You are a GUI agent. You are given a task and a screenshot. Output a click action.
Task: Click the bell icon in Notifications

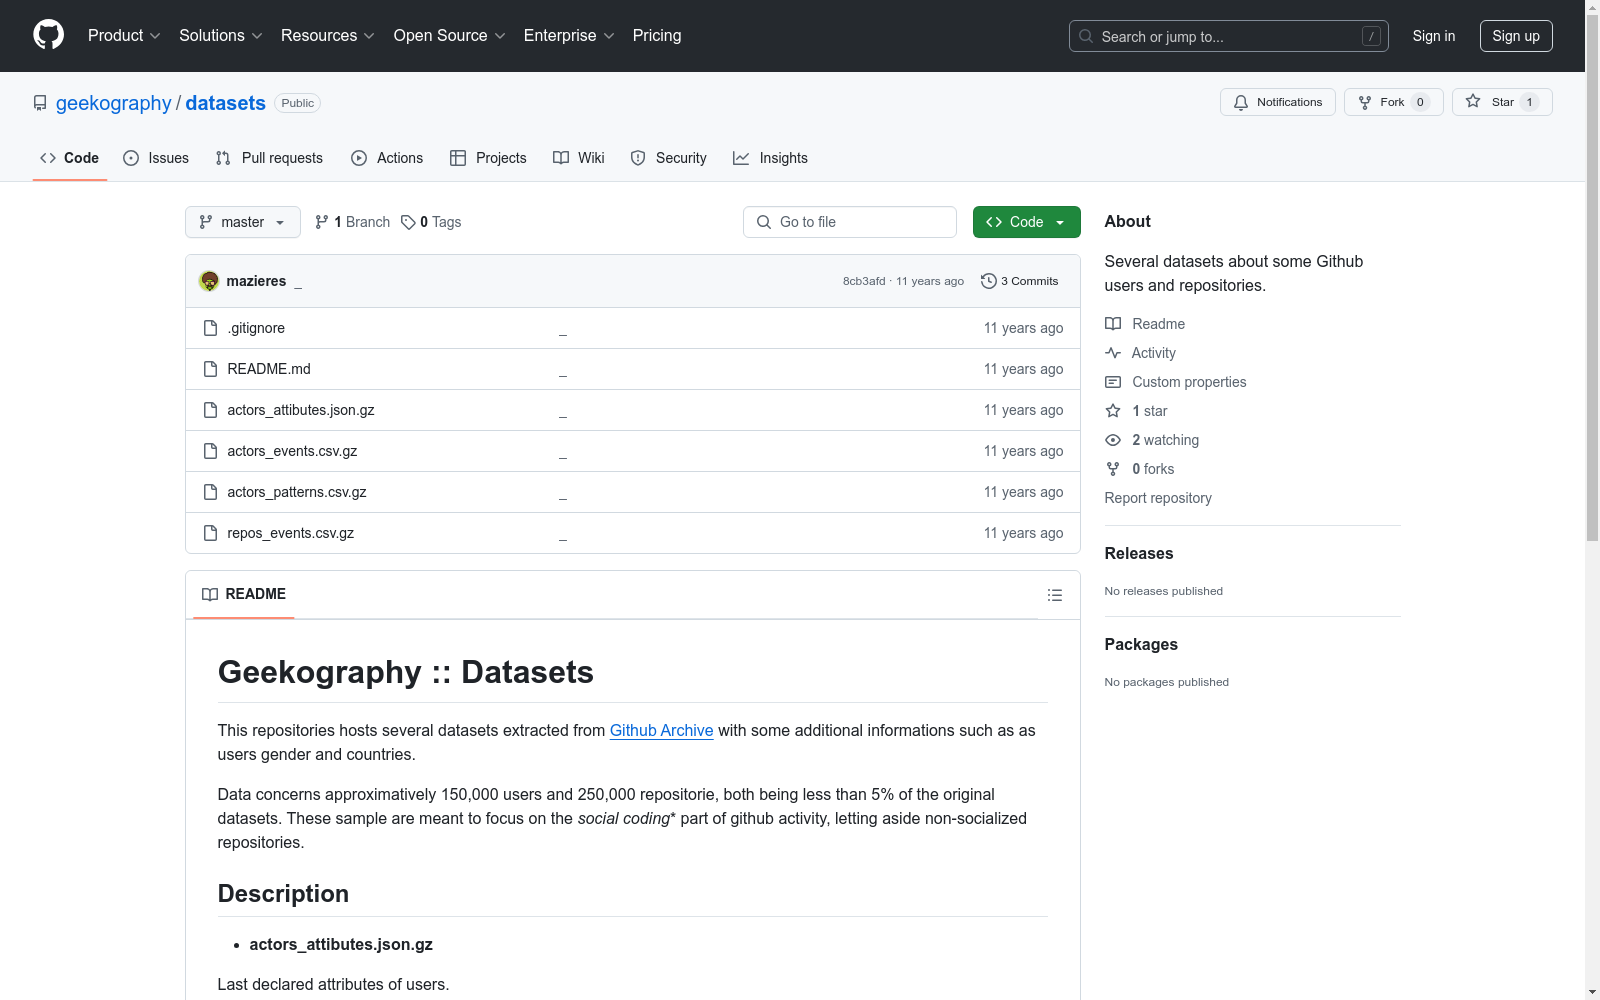click(x=1241, y=102)
